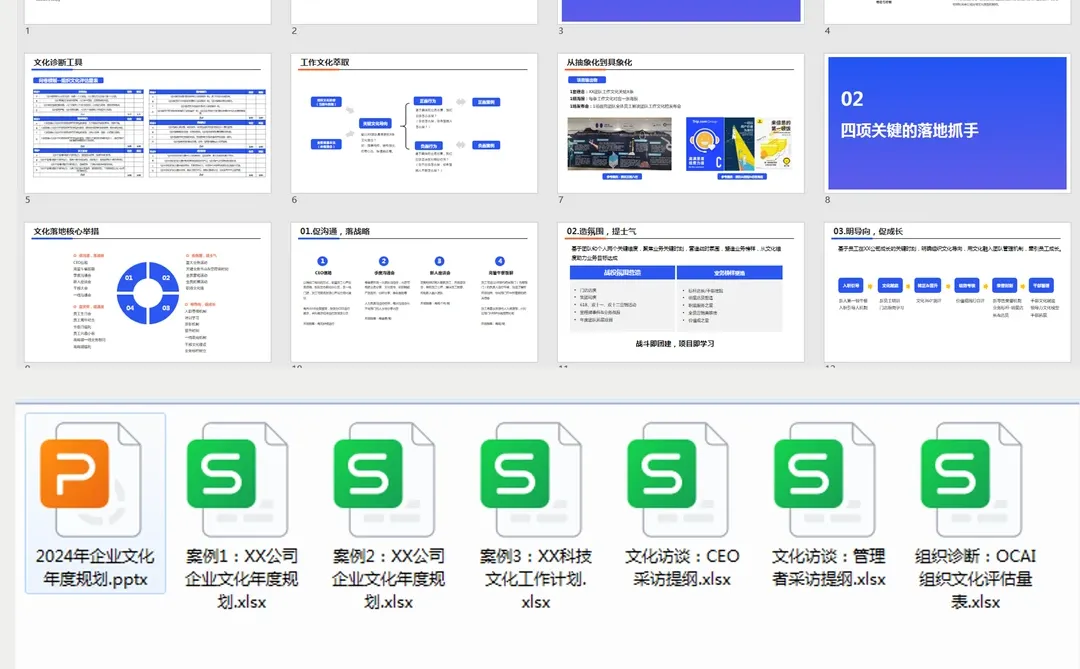Select the blue slide thumbnail numbered 3

click(x=680, y=8)
